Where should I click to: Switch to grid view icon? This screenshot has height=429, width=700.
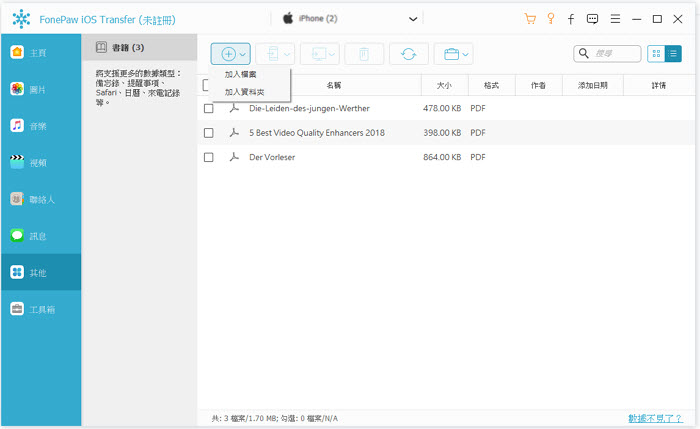pos(656,54)
